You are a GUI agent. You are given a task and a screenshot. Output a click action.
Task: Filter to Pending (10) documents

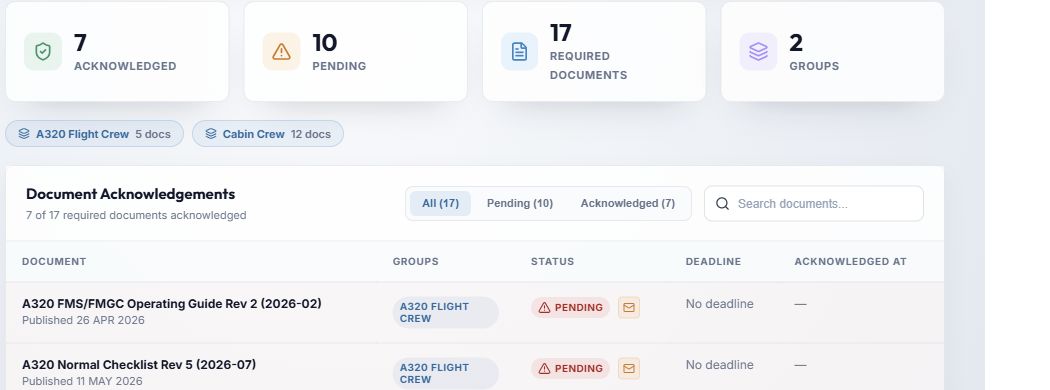(x=520, y=203)
